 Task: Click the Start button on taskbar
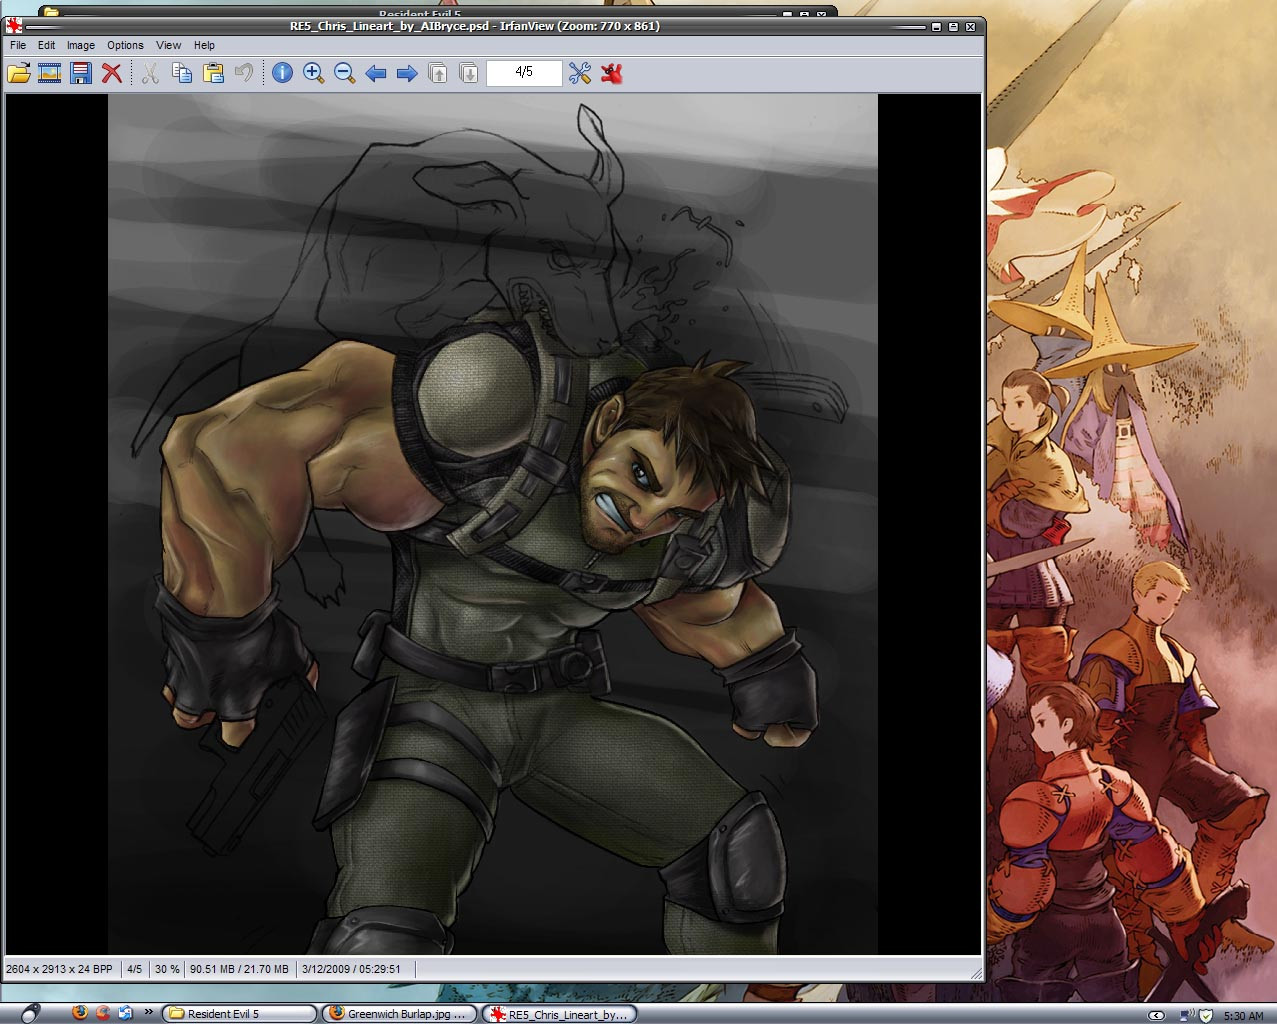coord(30,1013)
